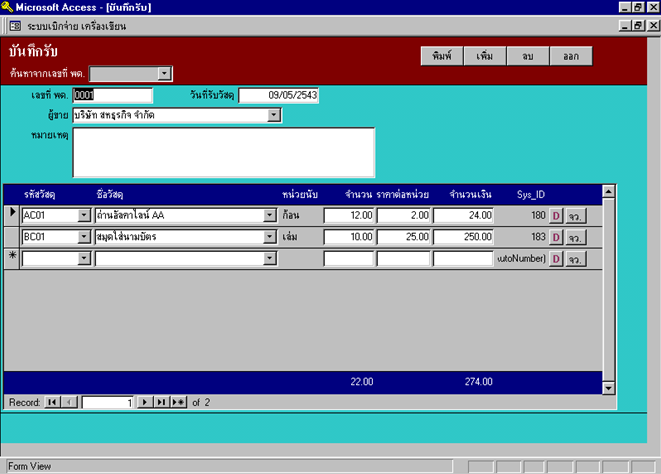Click the D button in row 183
661x474 pixels.
coord(556,237)
